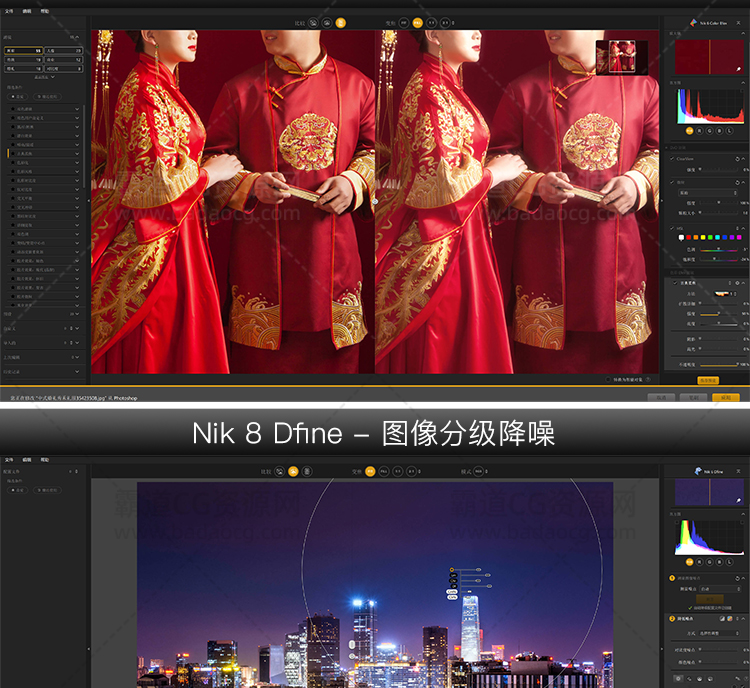
Task: Open Edit menu in Color Efex window
Action: click(x=27, y=11)
